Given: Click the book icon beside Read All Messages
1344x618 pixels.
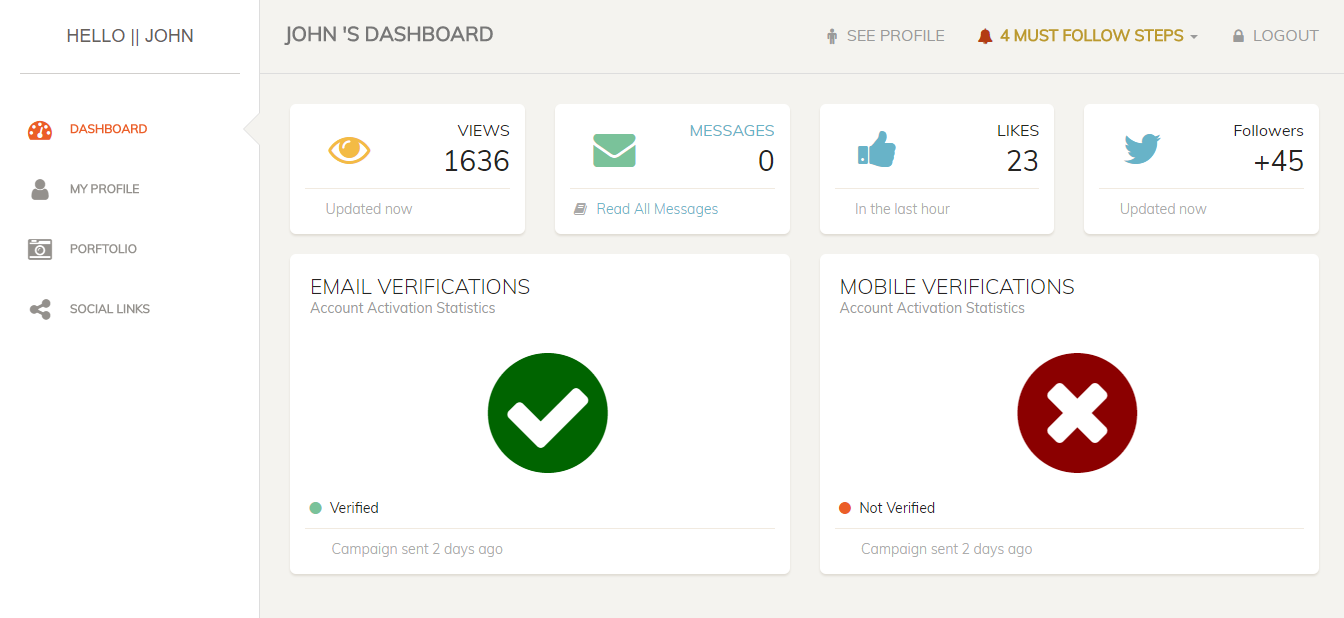Looking at the screenshot, I should tap(580, 209).
